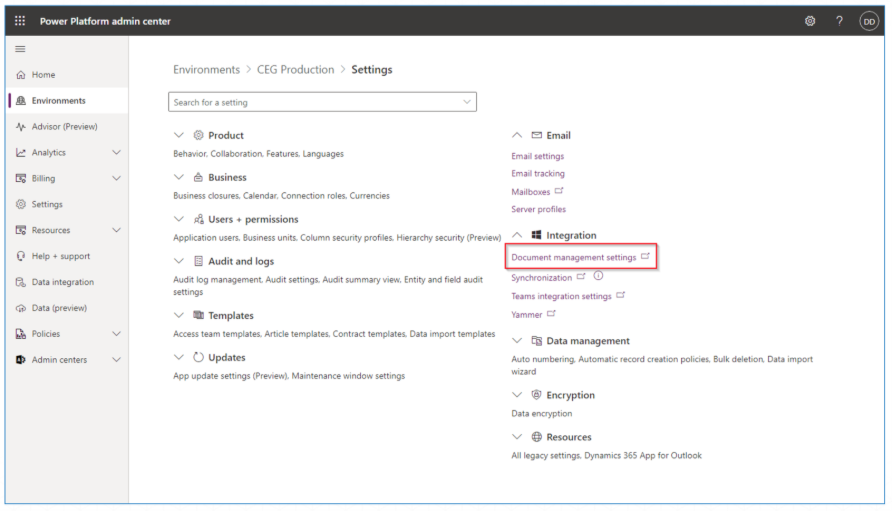The image size is (892, 511).
Task: Open Teams integration settings link
Action: click(x=561, y=296)
